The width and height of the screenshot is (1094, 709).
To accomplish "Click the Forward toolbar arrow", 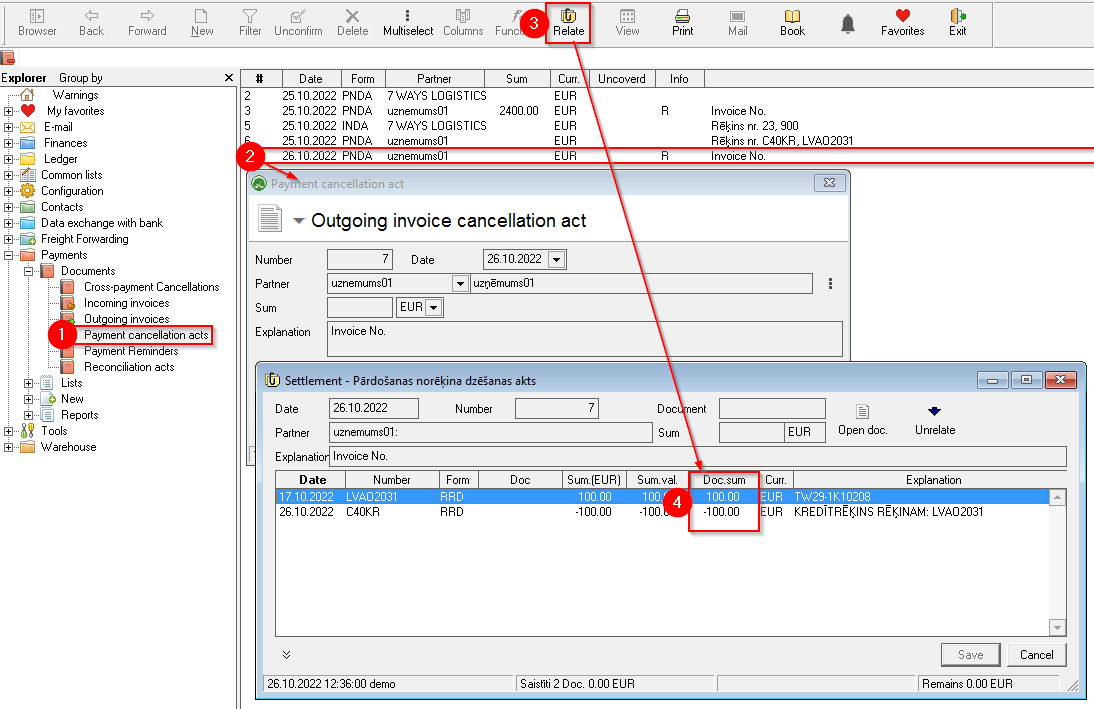I will pos(147,23).
